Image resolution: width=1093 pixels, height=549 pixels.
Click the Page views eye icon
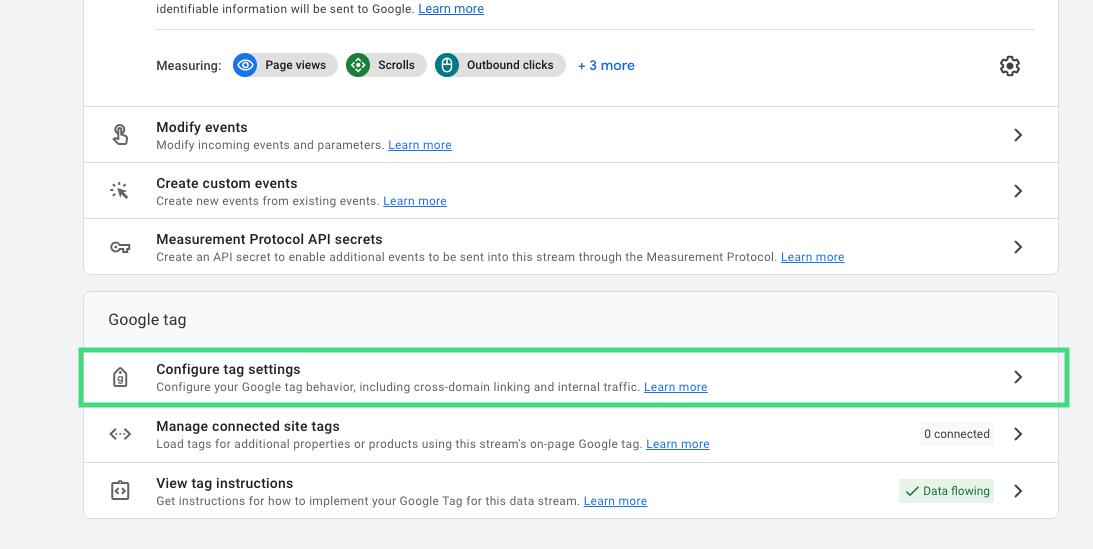tap(245, 65)
